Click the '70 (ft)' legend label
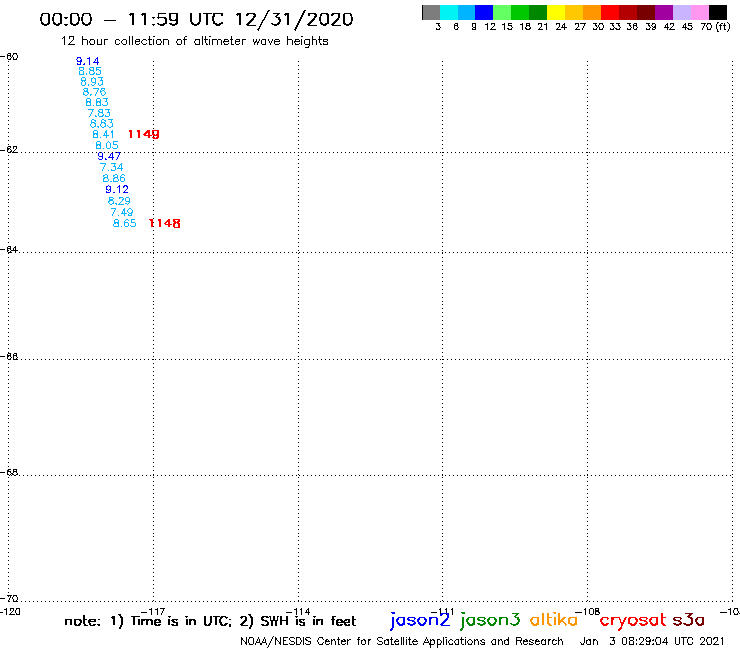The height and width of the screenshot is (650, 740). (x=715, y=27)
